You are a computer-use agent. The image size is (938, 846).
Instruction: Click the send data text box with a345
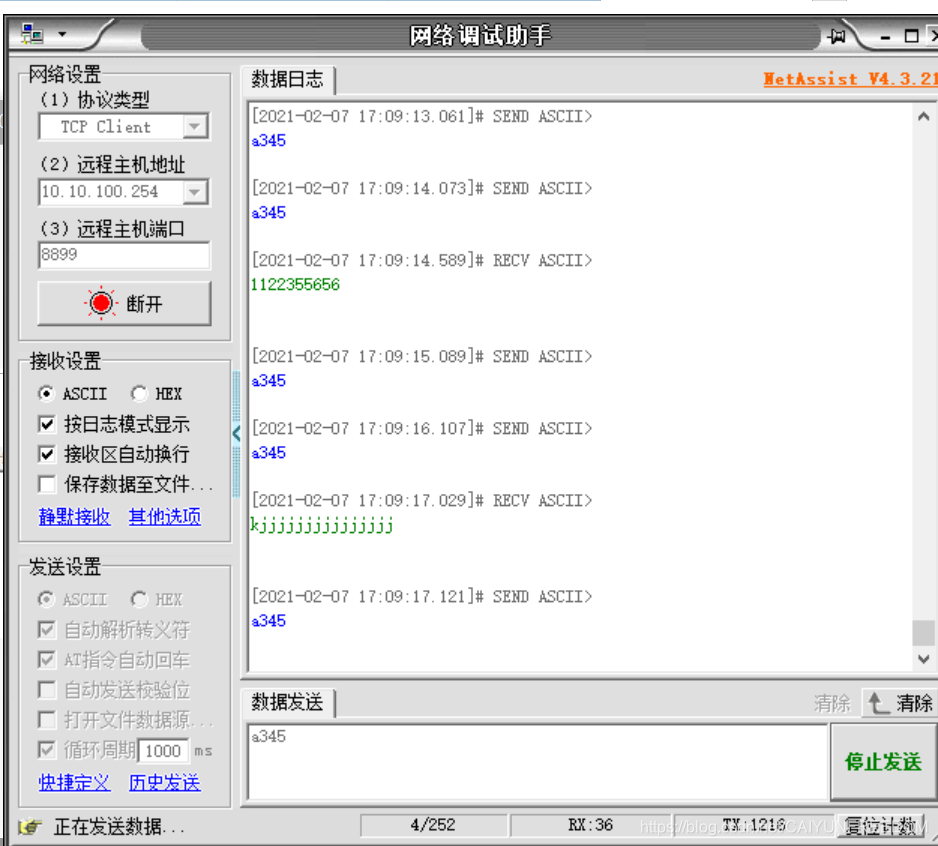(x=538, y=762)
